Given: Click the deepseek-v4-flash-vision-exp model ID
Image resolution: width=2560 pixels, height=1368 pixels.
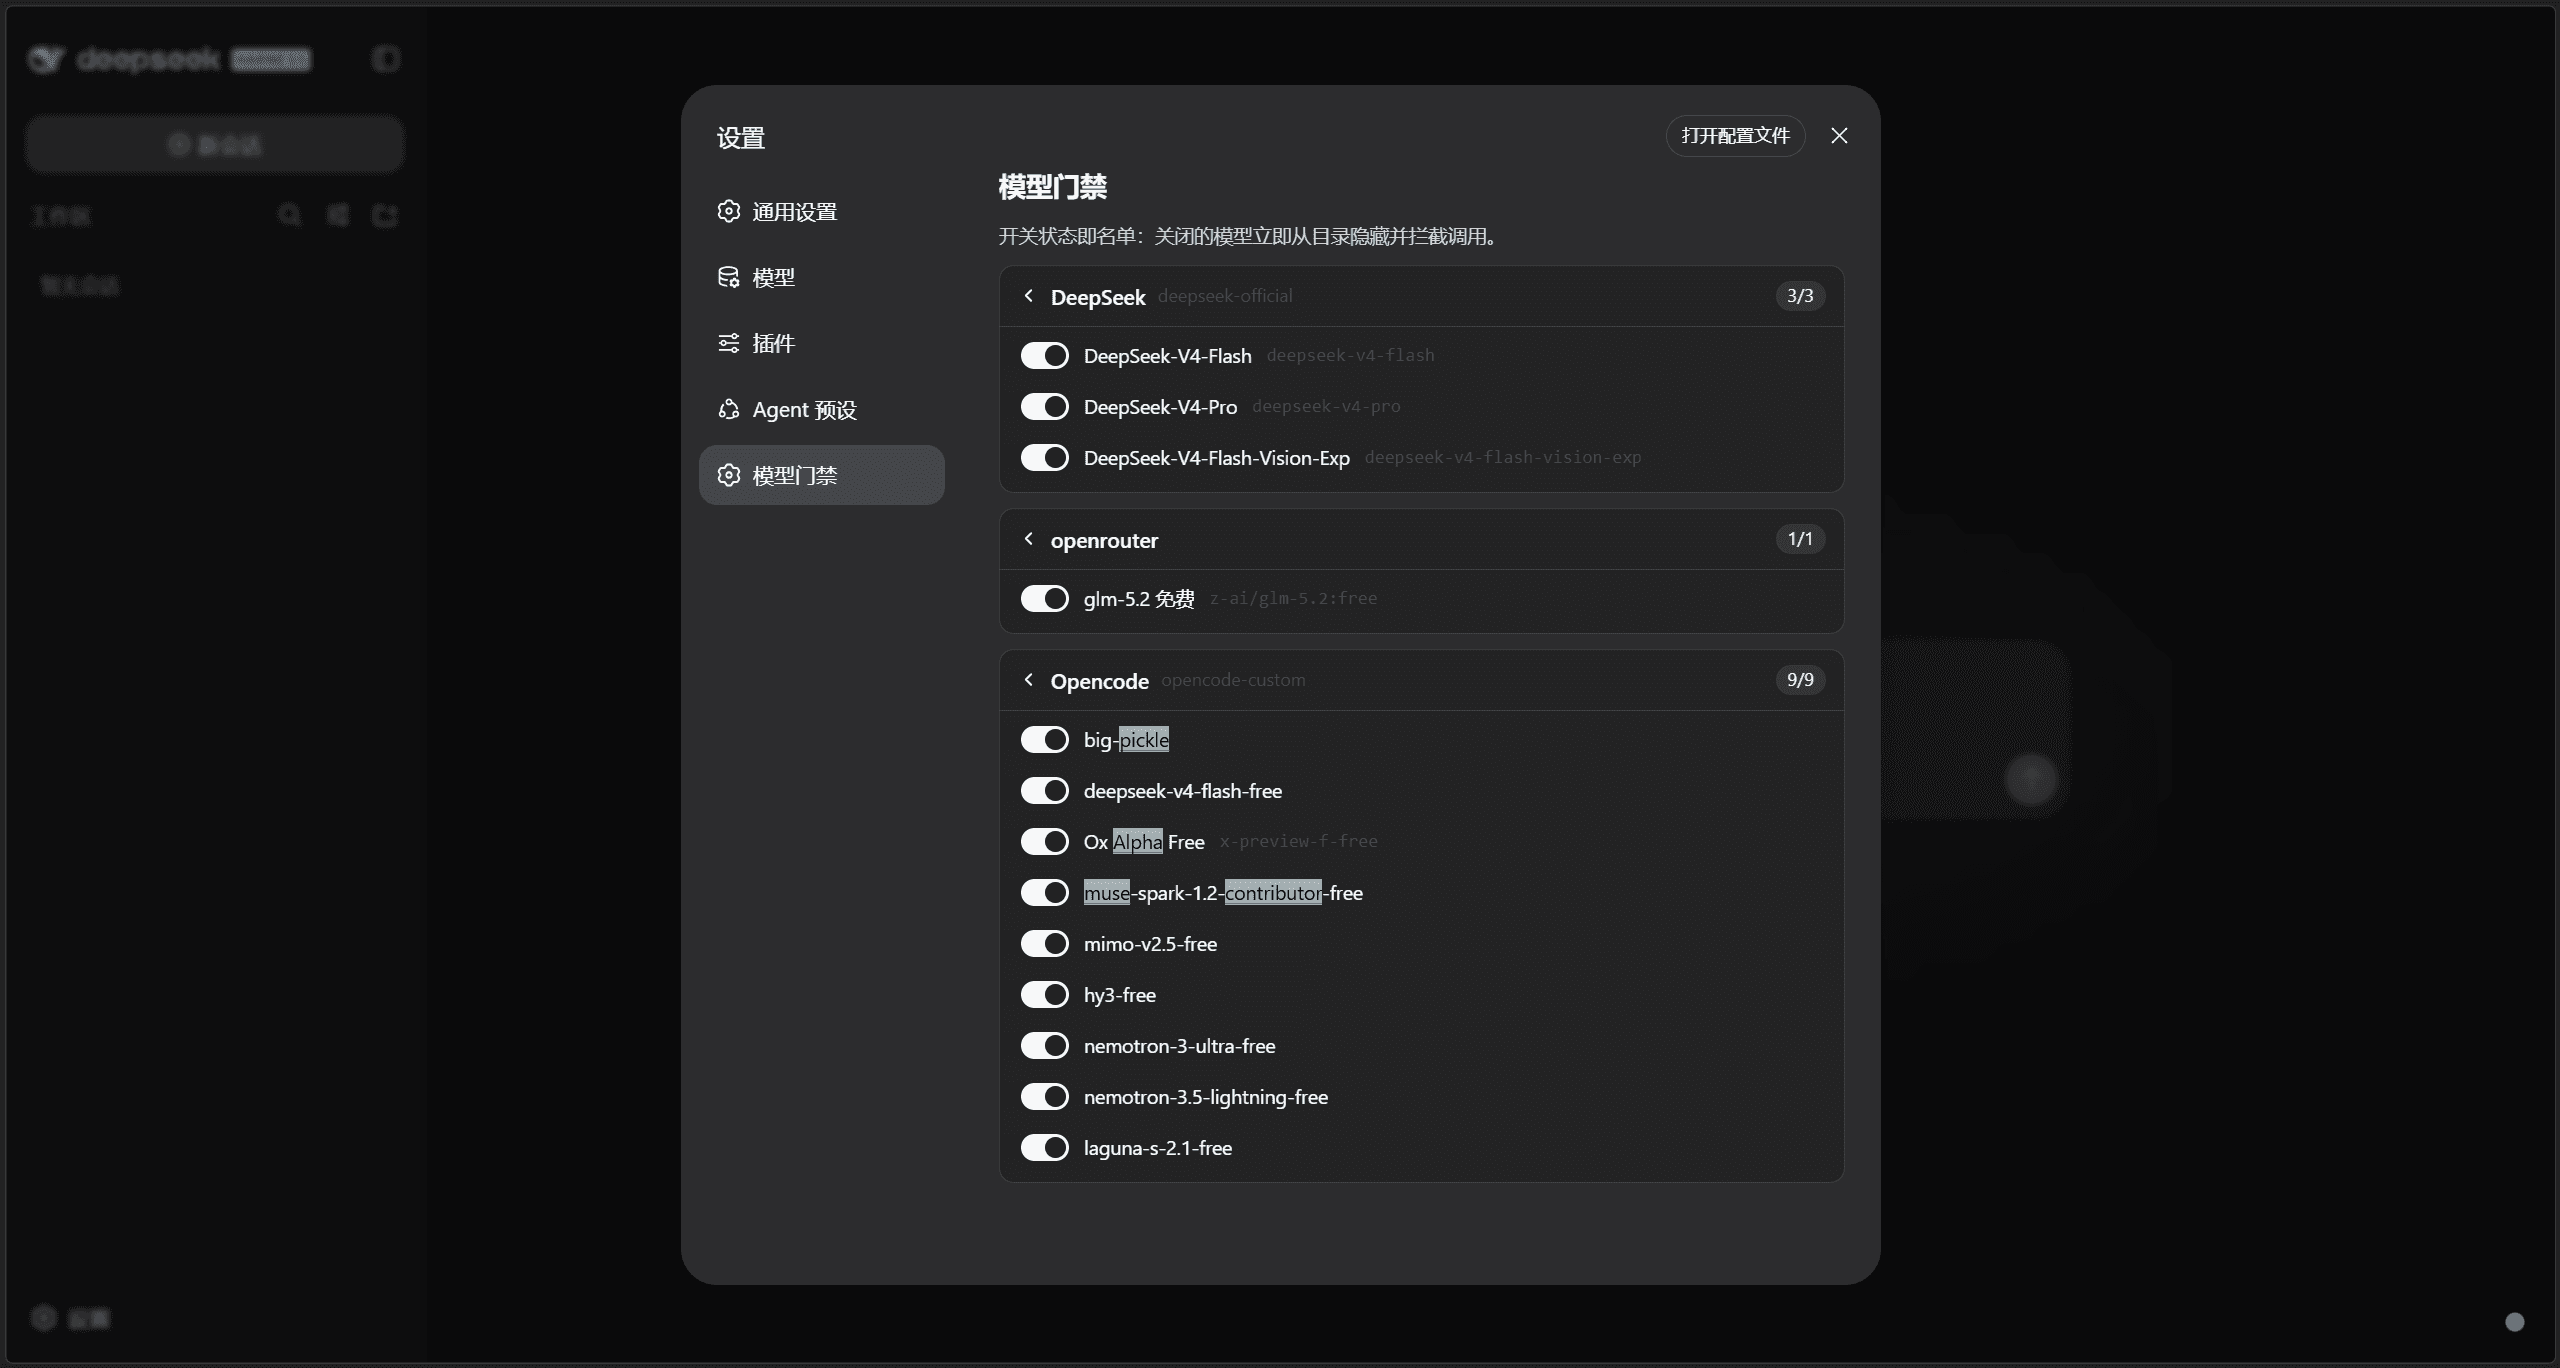Looking at the screenshot, I should click(1503, 458).
